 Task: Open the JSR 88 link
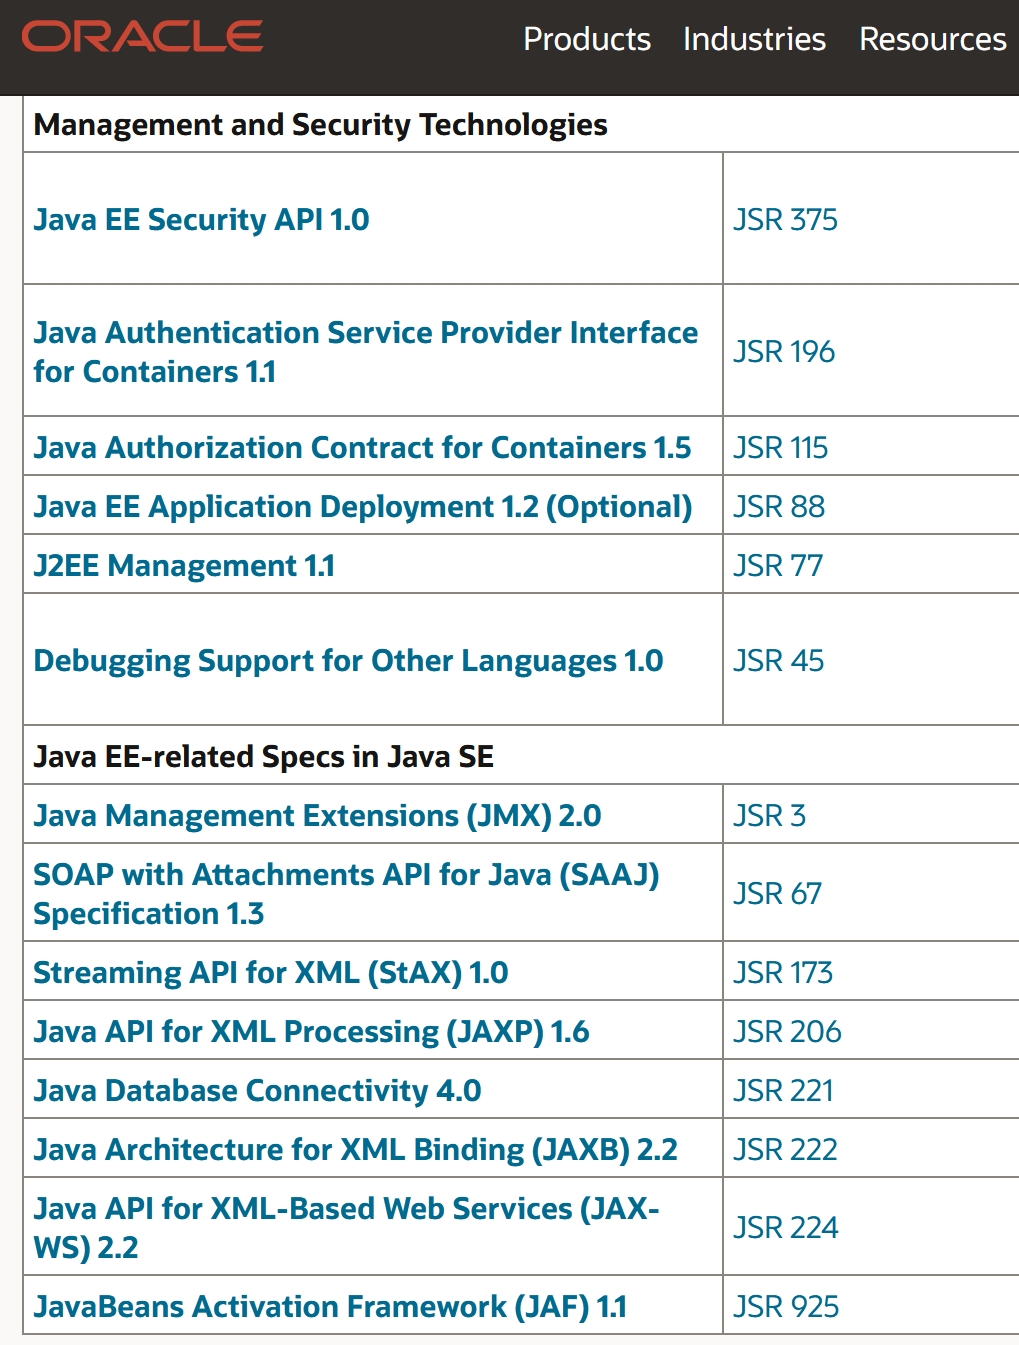[779, 506]
